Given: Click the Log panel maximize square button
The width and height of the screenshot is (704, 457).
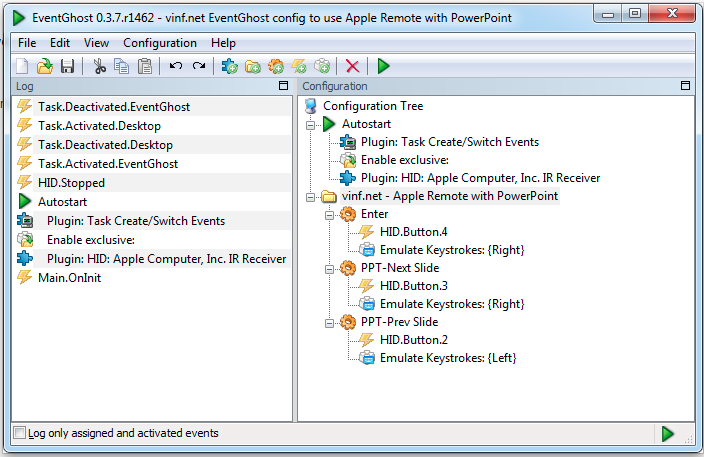Looking at the screenshot, I should point(283,87).
